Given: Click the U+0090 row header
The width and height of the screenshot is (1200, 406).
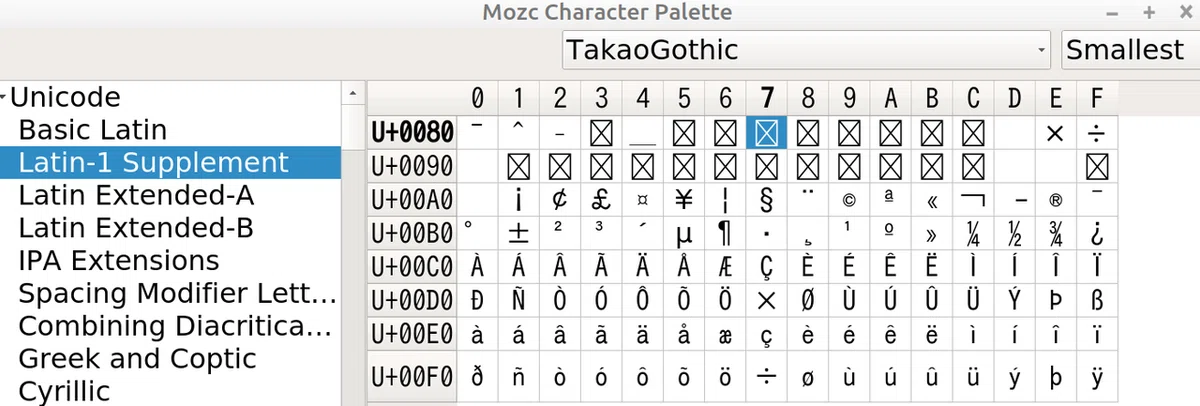Looking at the screenshot, I should [412, 165].
